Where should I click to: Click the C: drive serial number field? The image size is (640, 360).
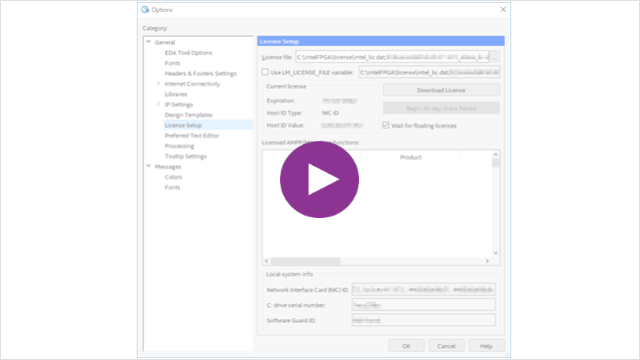pos(423,304)
